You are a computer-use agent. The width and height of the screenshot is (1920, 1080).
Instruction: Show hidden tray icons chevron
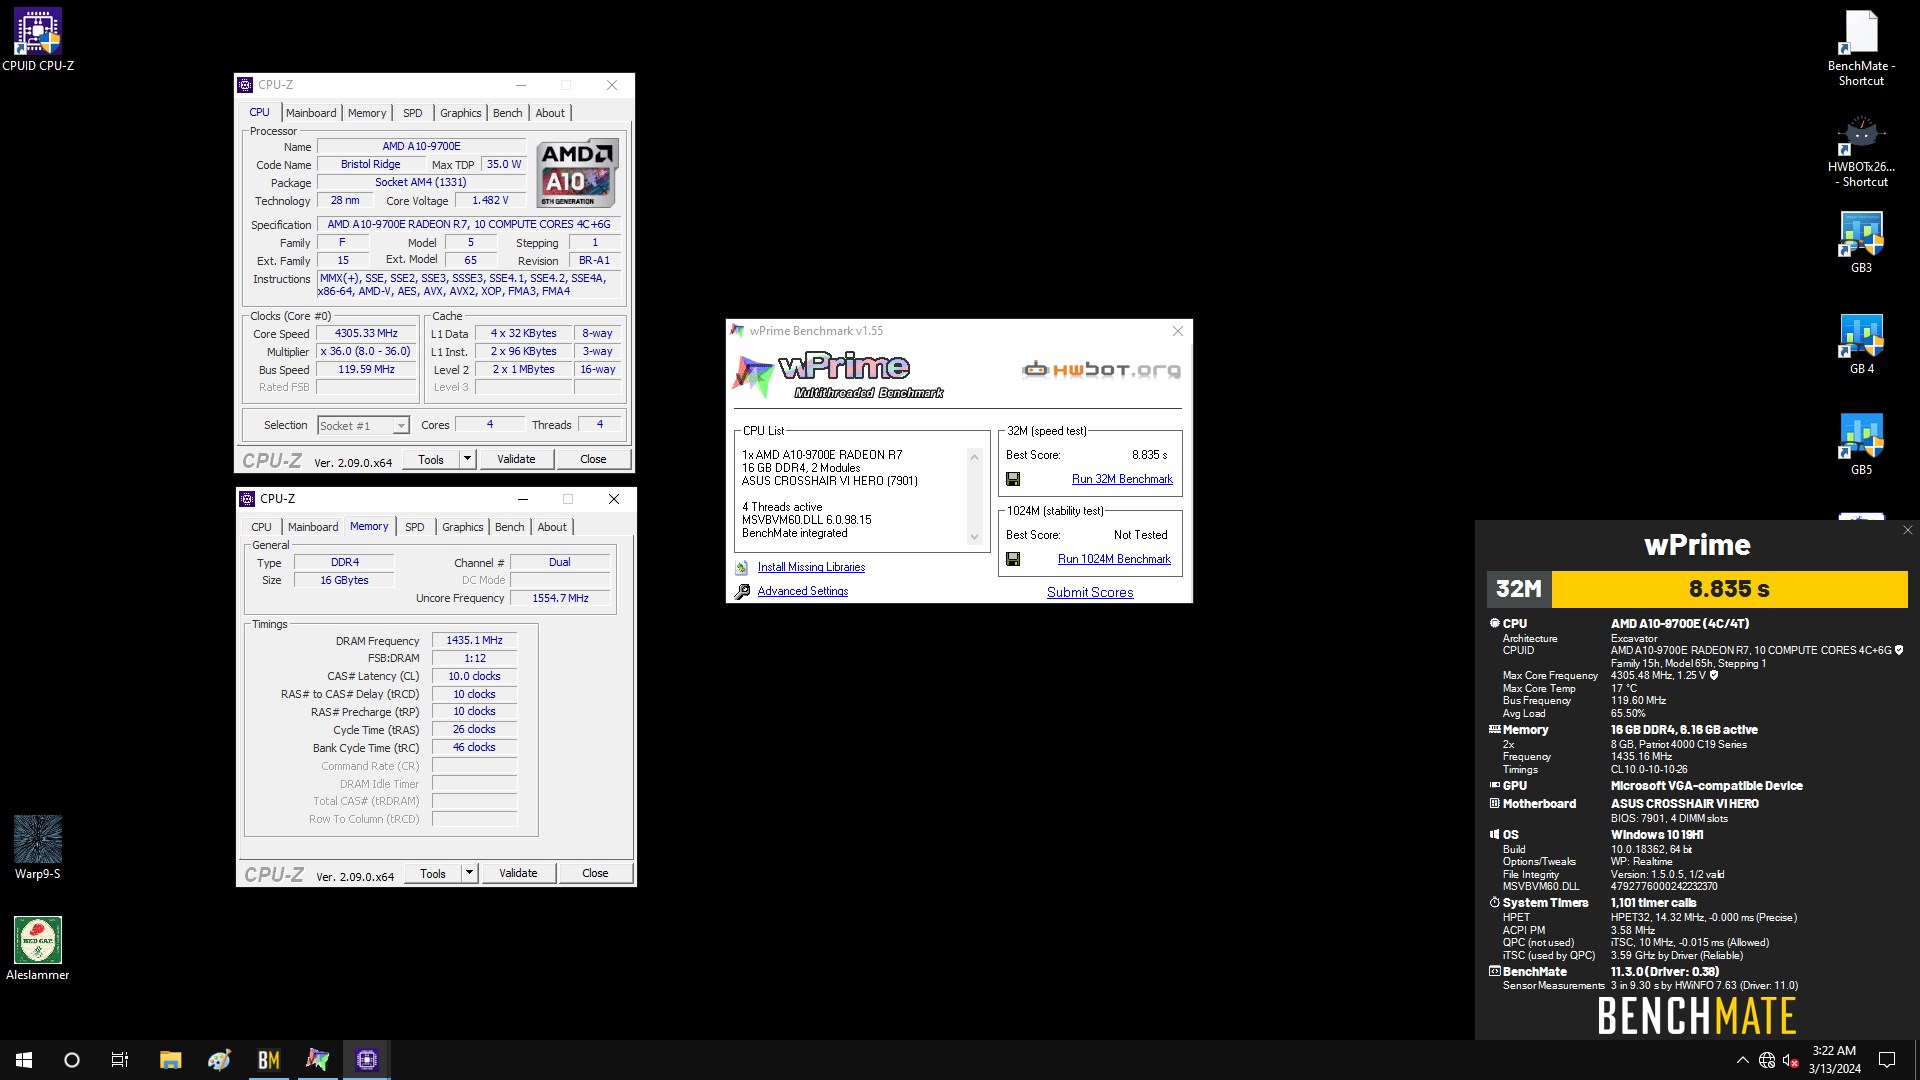click(x=1743, y=1060)
